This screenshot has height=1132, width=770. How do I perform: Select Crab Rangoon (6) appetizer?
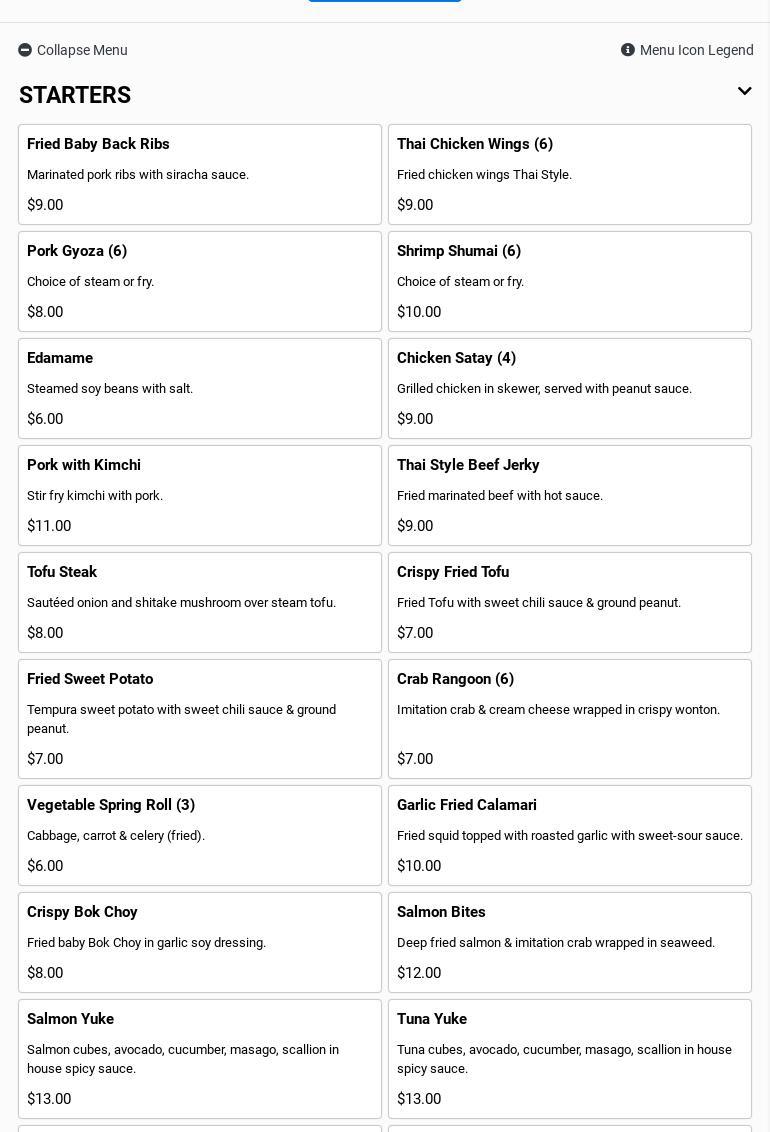[x=570, y=718]
